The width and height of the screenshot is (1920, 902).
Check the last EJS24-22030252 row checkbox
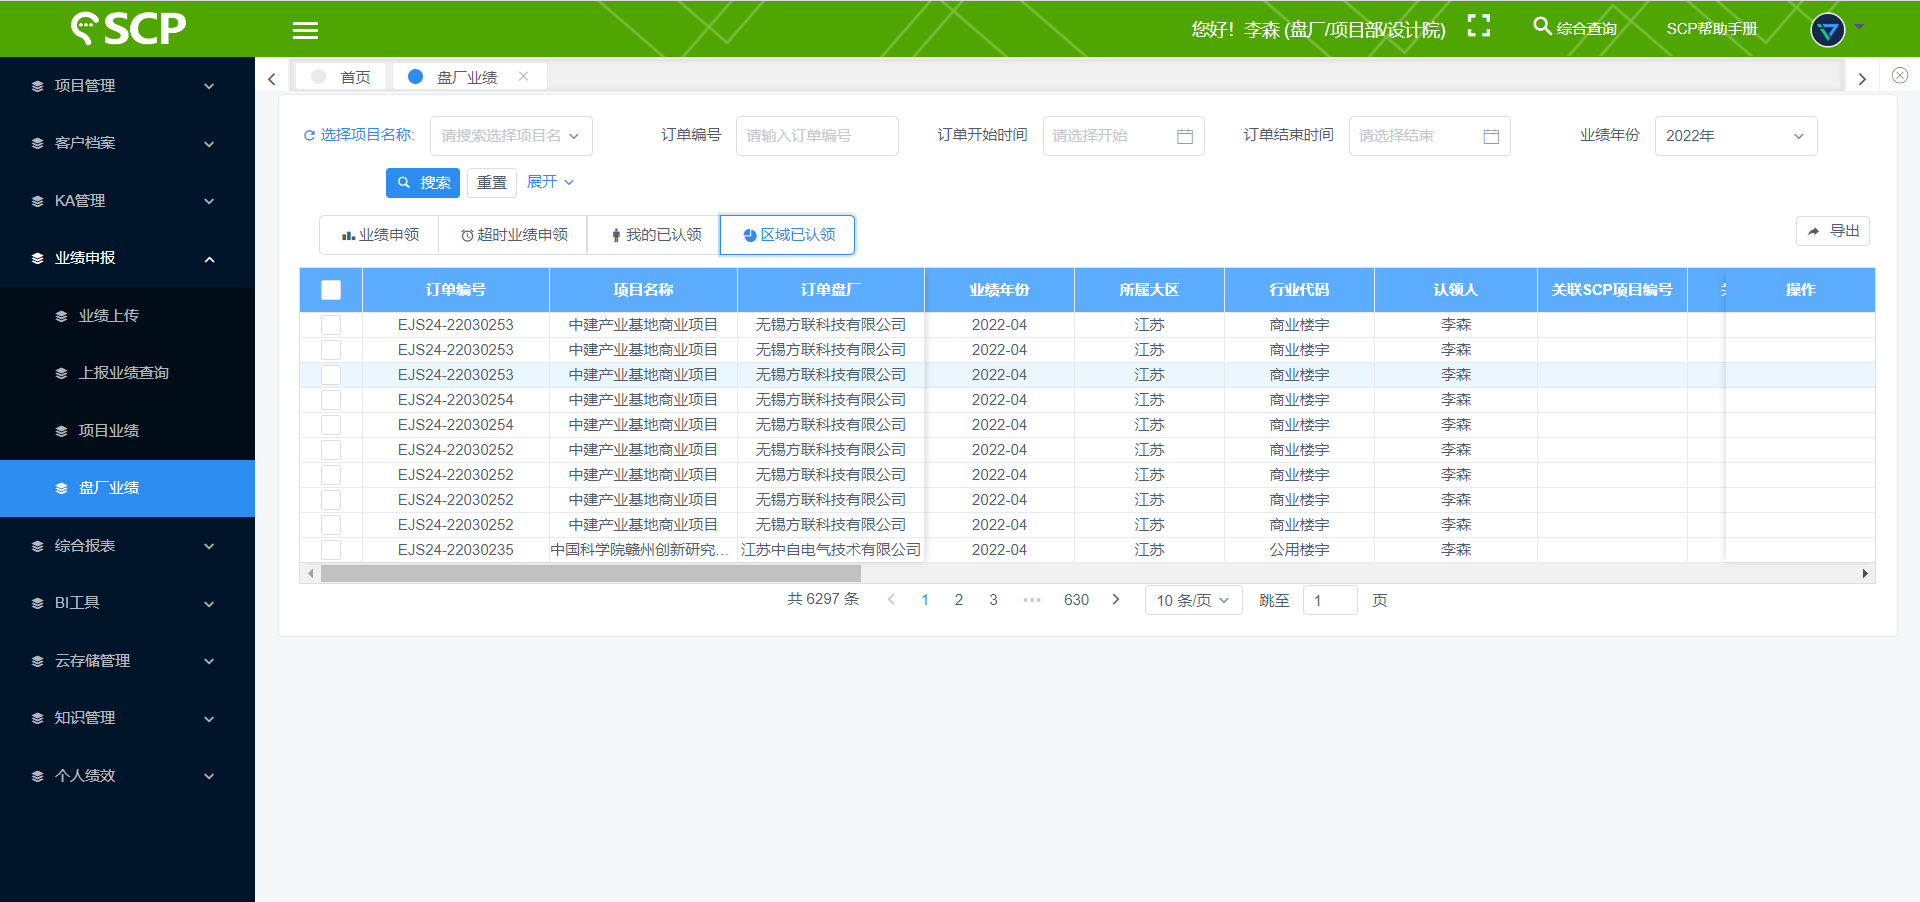pos(331,525)
